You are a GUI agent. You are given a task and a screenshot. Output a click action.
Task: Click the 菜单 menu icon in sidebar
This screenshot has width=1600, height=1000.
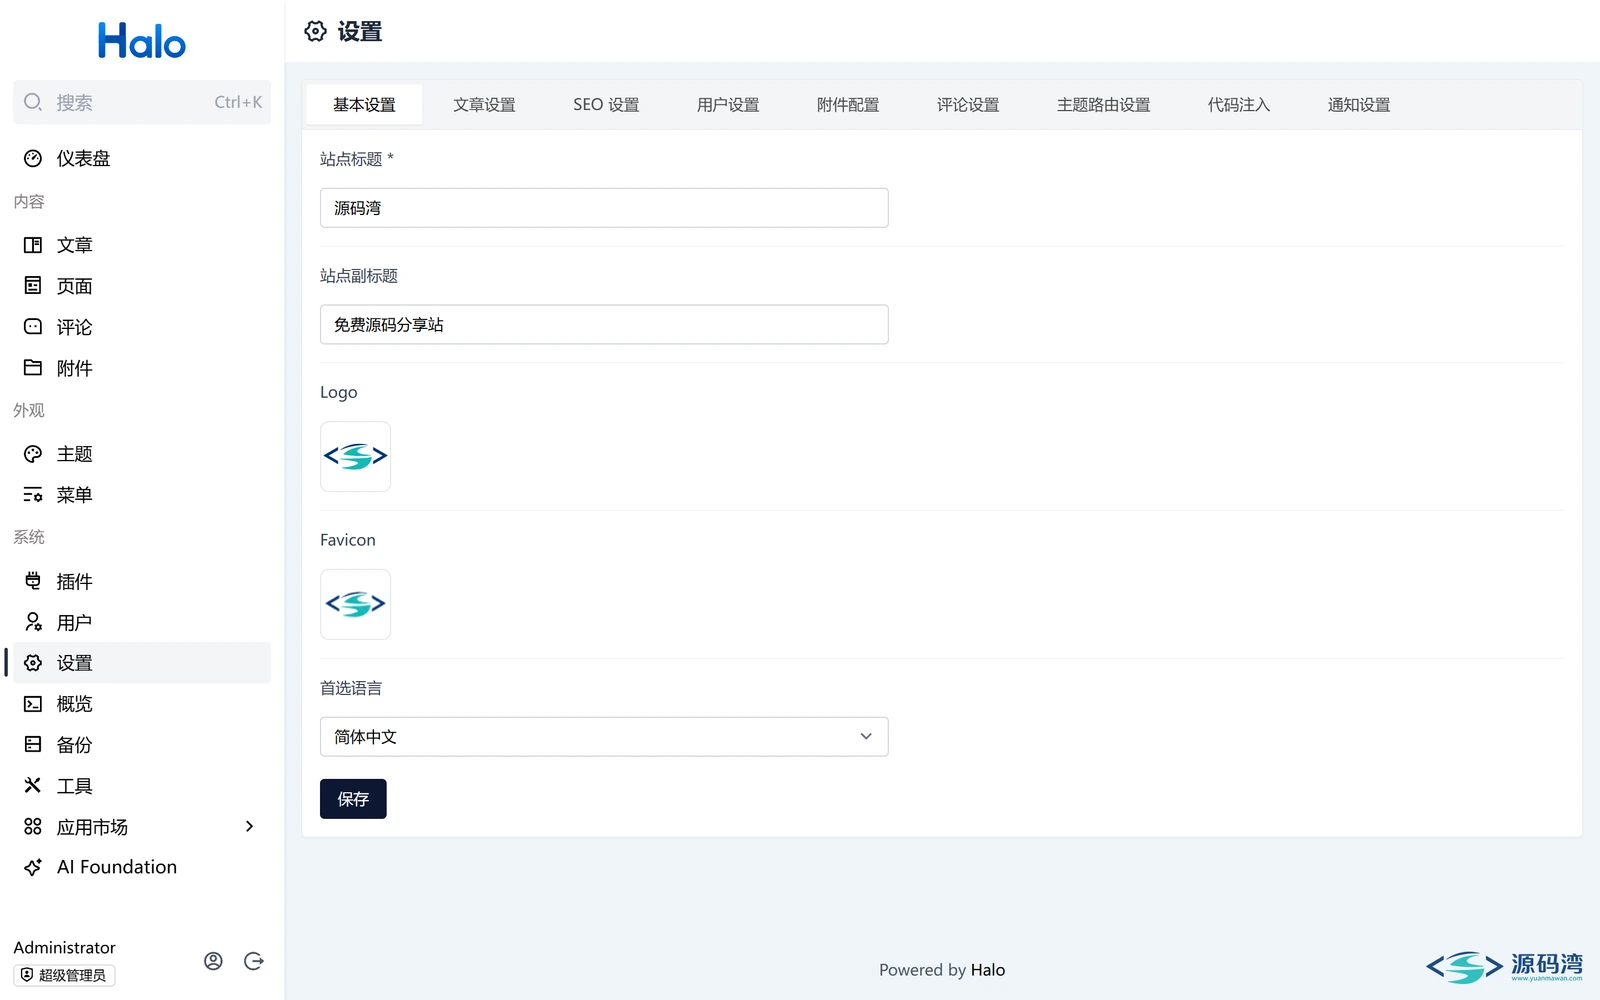tap(33, 495)
